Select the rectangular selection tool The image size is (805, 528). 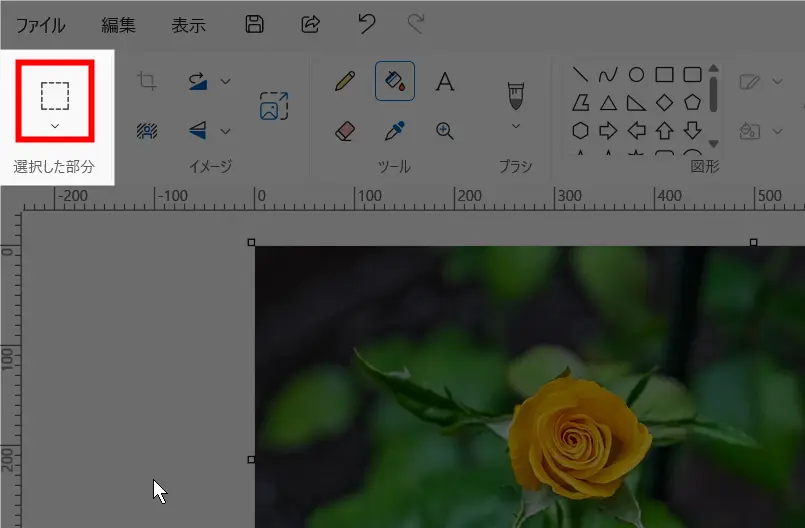click(55, 94)
